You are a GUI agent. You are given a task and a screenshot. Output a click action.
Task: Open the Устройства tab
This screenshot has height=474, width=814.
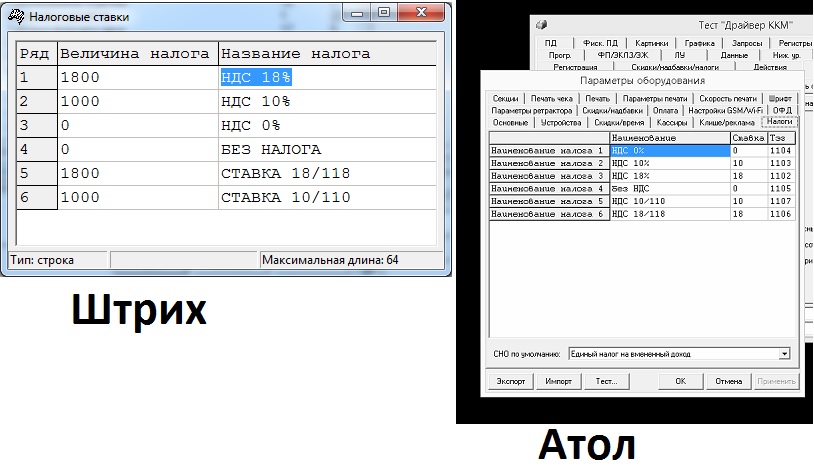click(x=561, y=123)
